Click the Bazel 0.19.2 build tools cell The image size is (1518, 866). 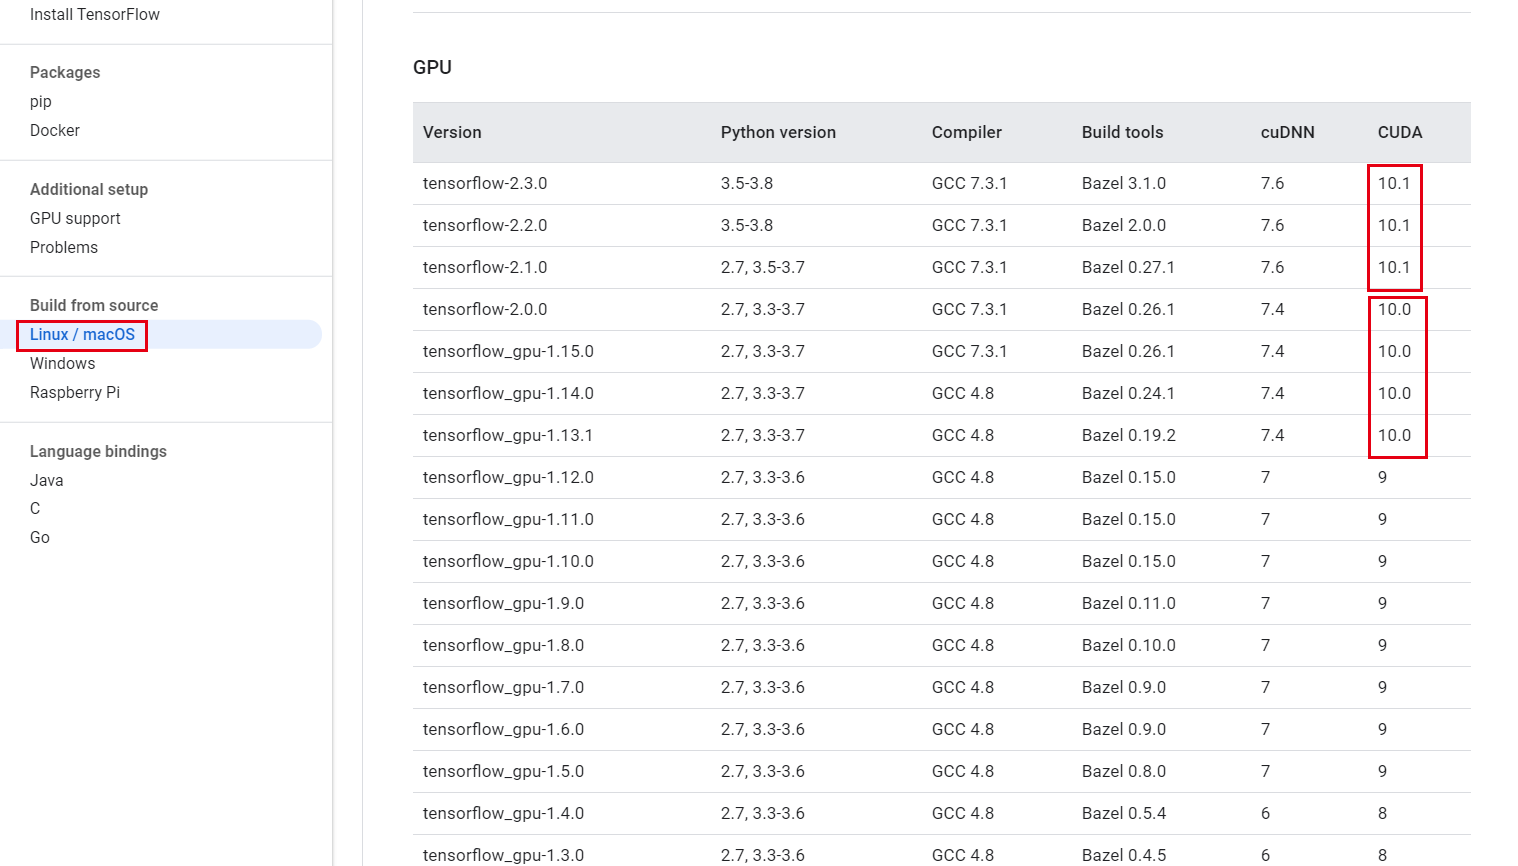tap(1129, 436)
